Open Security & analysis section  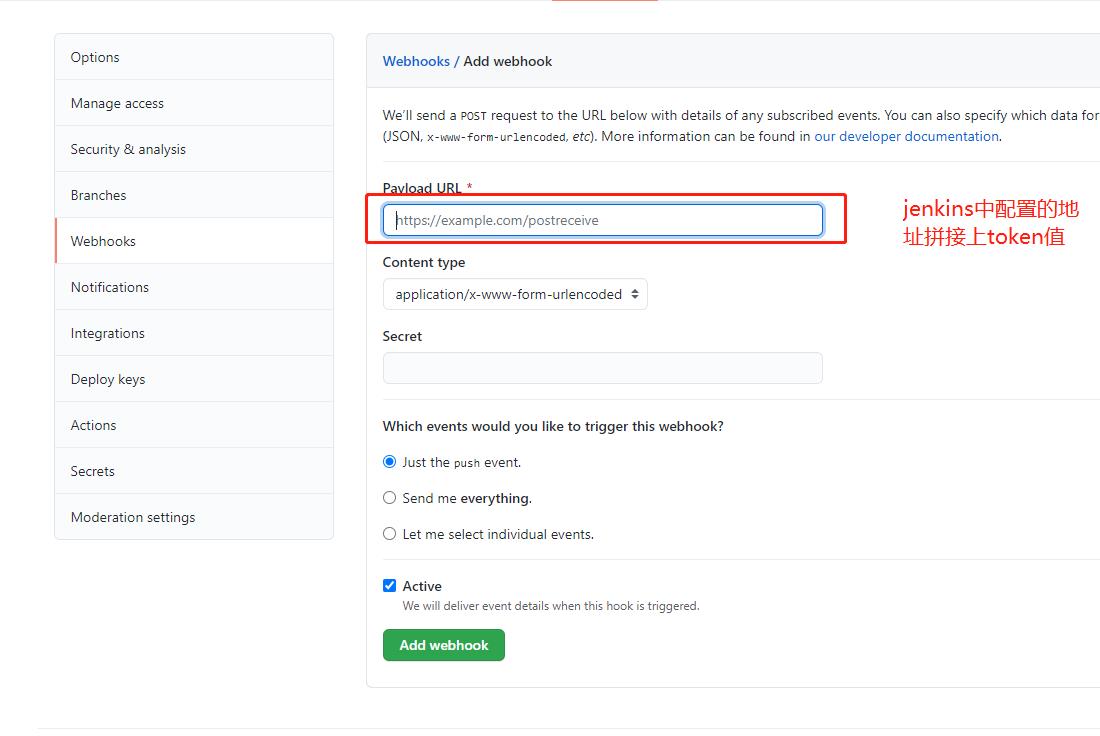[x=128, y=149]
